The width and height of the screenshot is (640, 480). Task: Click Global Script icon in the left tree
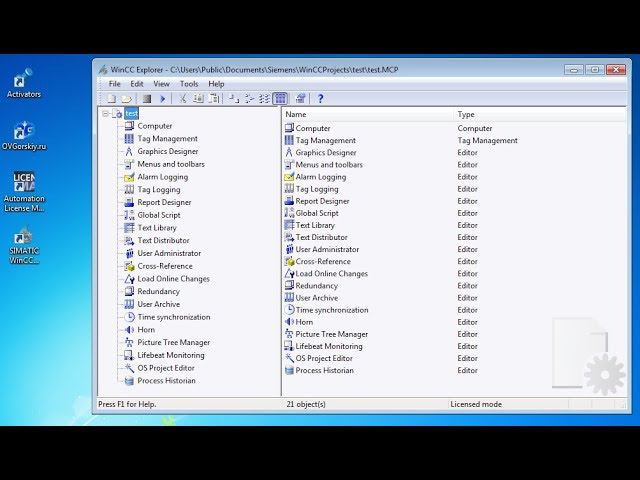pyautogui.click(x=129, y=215)
